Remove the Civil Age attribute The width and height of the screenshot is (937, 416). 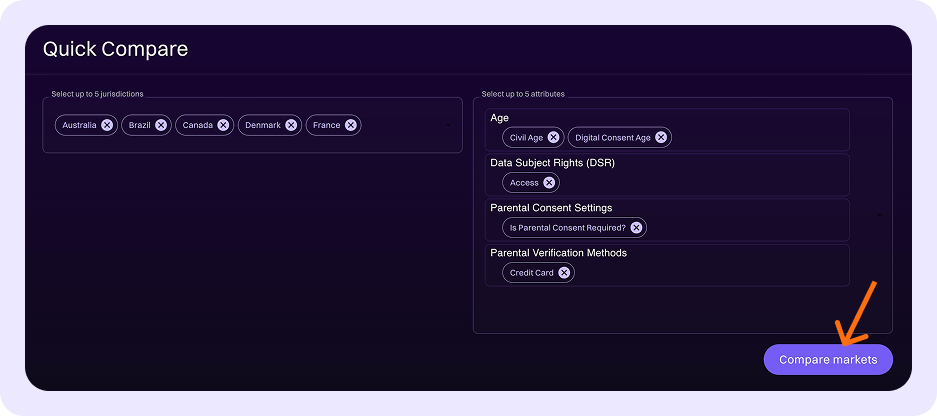[553, 137]
